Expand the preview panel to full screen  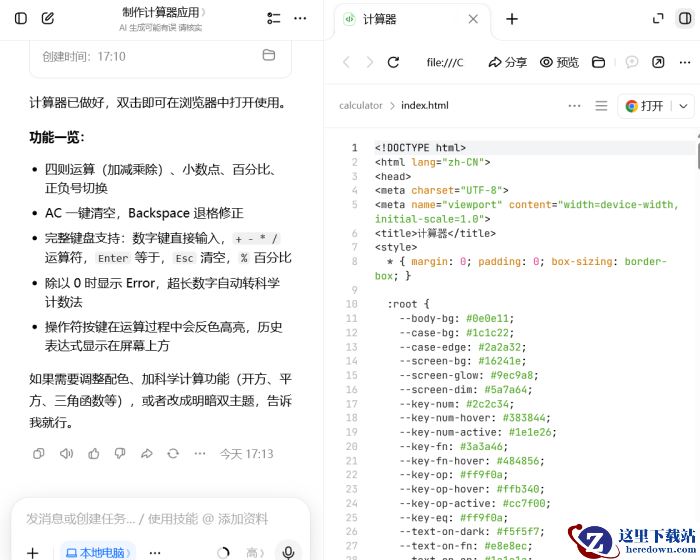pyautogui.click(x=658, y=18)
